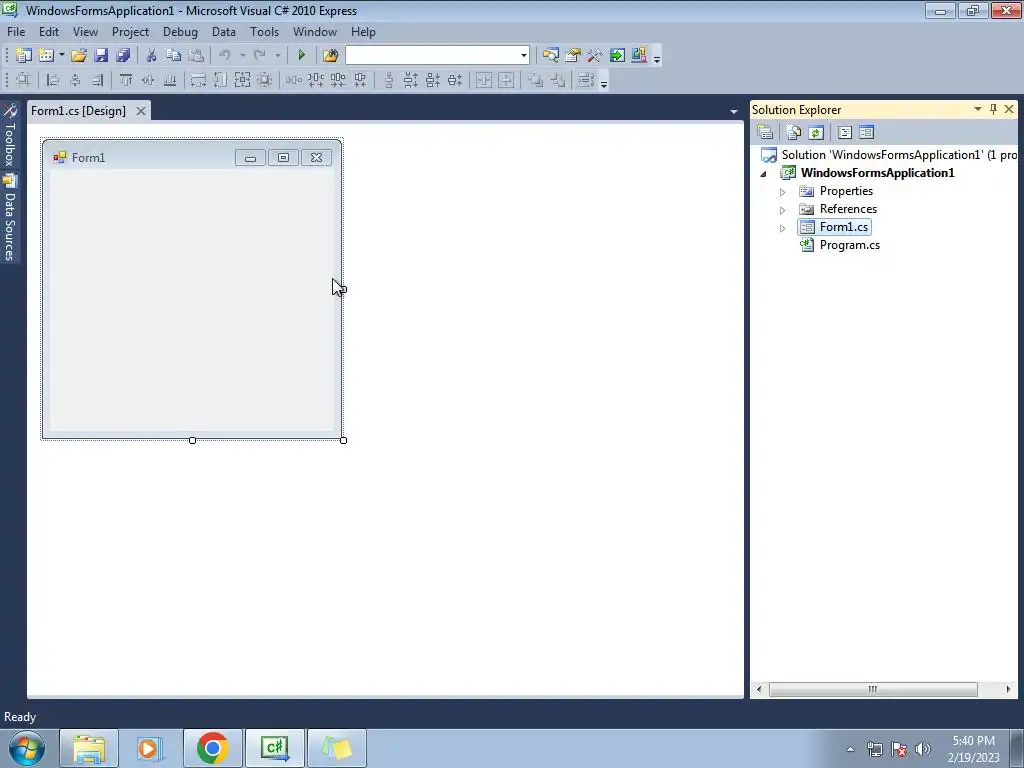Click View Designer icon in Solution Explorer
Screen dimensions: 1024x768
pyautogui.click(x=867, y=133)
